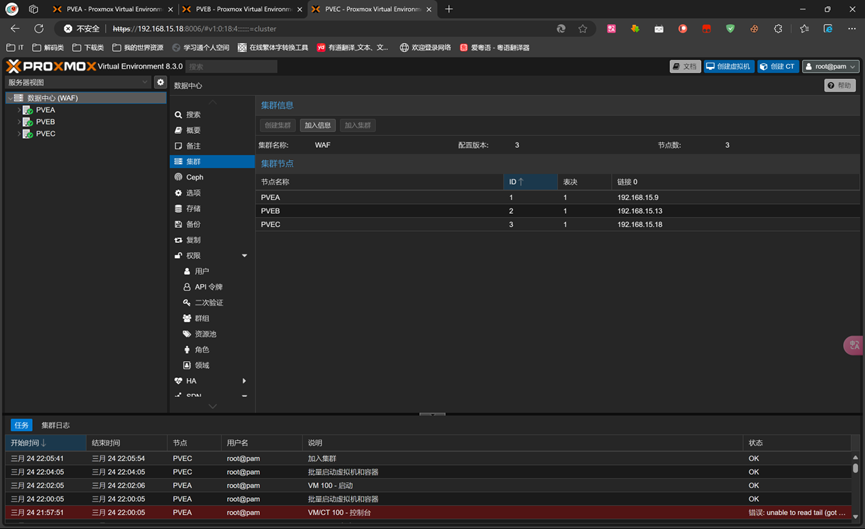Image resolution: width=865 pixels, height=529 pixels.
Task: Expand the PVEC node in tree
Action: [x=19, y=134]
